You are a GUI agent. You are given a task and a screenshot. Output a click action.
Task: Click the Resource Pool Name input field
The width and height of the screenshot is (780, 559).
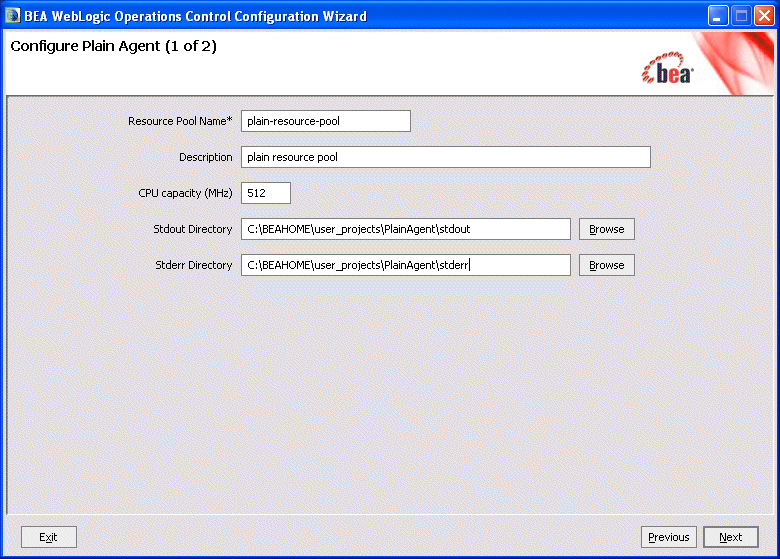pos(326,121)
